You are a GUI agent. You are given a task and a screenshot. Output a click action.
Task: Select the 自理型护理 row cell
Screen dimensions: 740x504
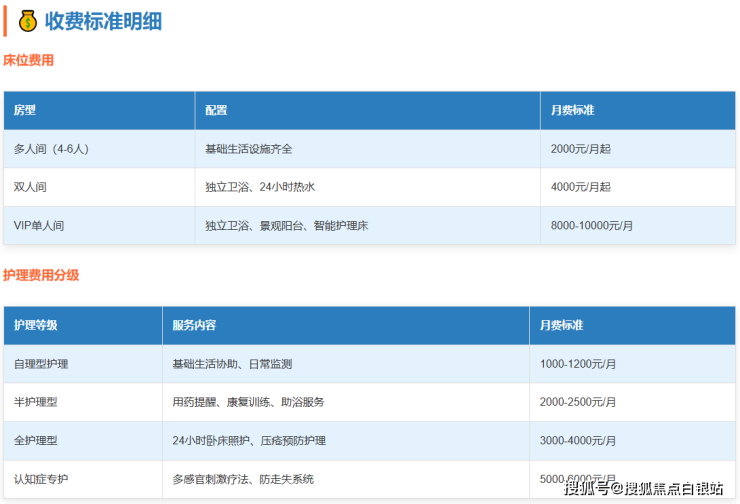pyautogui.click(x=41, y=364)
